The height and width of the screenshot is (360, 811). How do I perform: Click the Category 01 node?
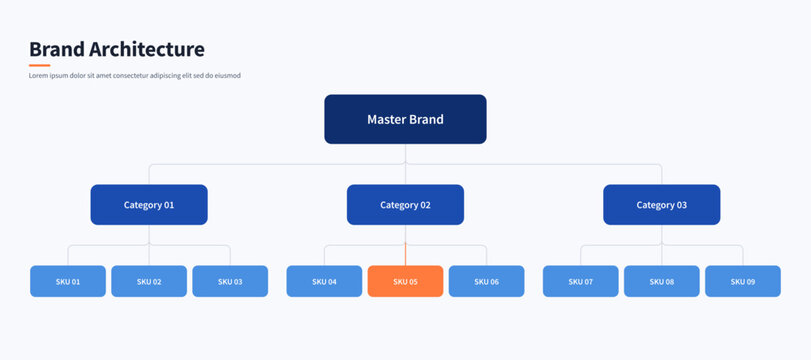(x=149, y=205)
